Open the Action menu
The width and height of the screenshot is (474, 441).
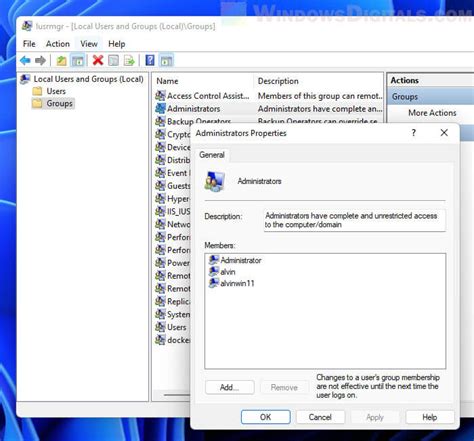coord(58,44)
